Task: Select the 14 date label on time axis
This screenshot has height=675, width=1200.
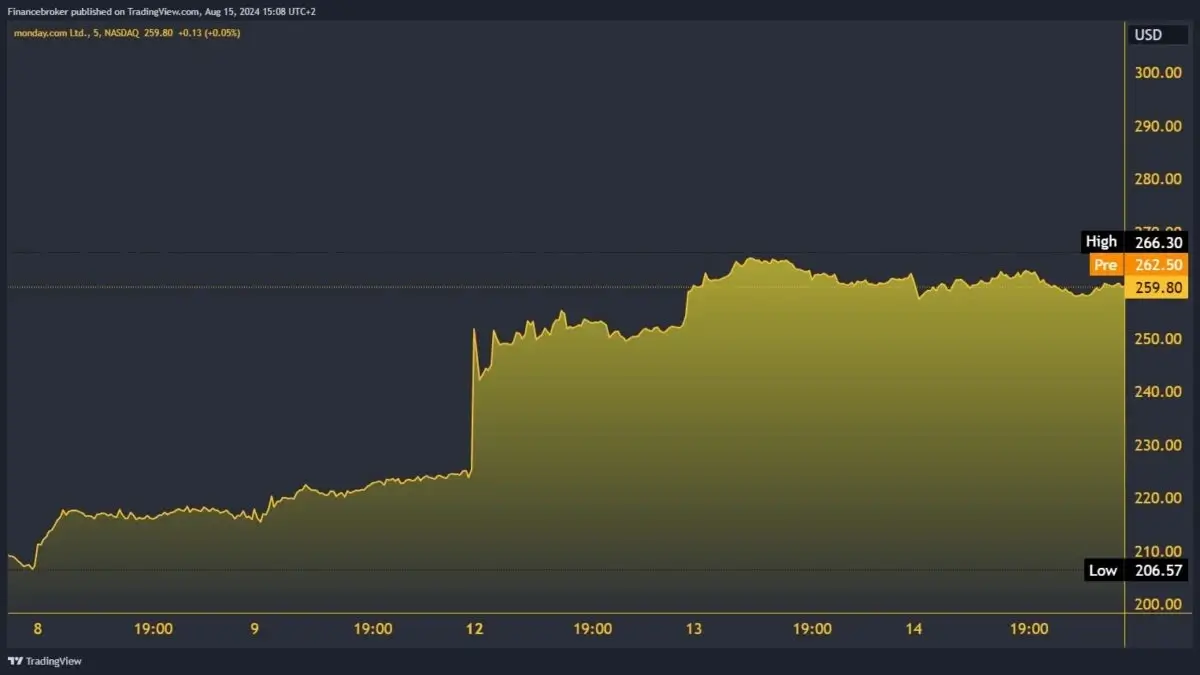Action: tap(913, 630)
